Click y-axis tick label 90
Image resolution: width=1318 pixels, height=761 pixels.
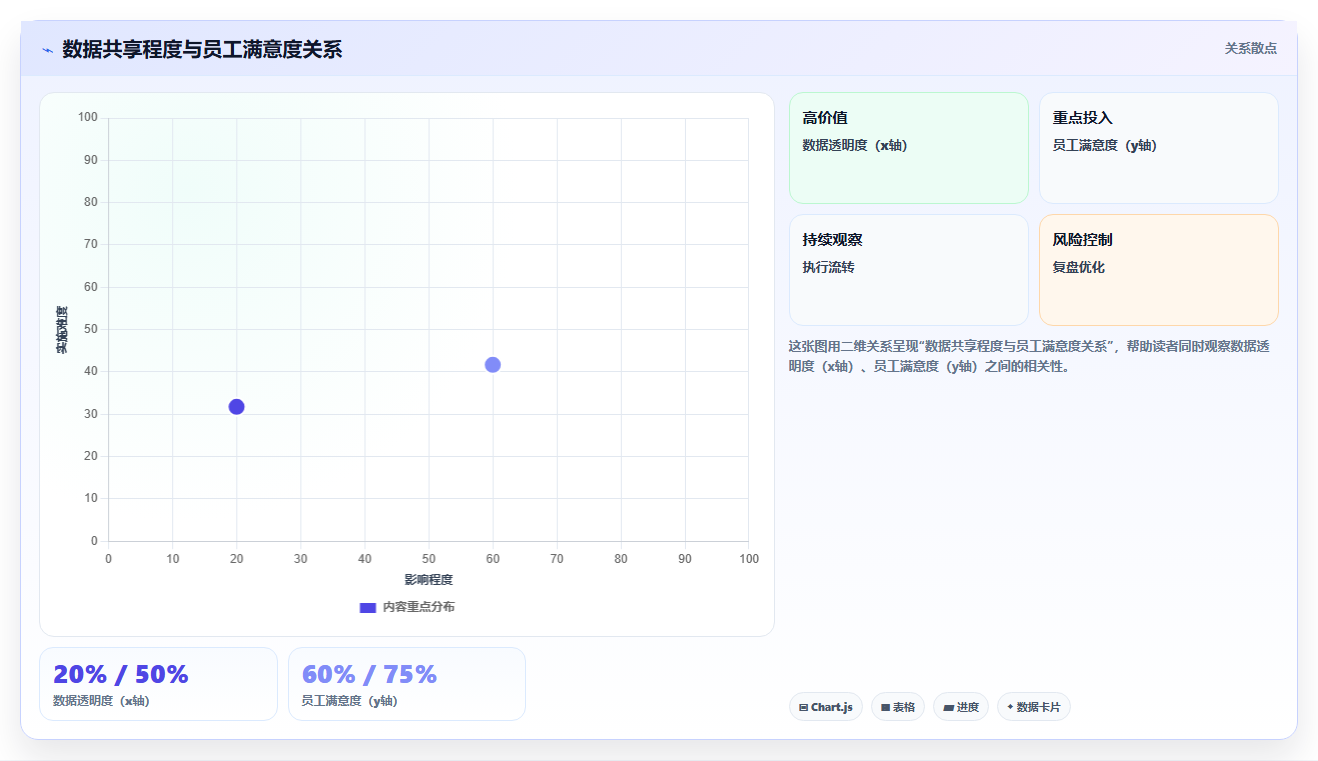pos(91,160)
